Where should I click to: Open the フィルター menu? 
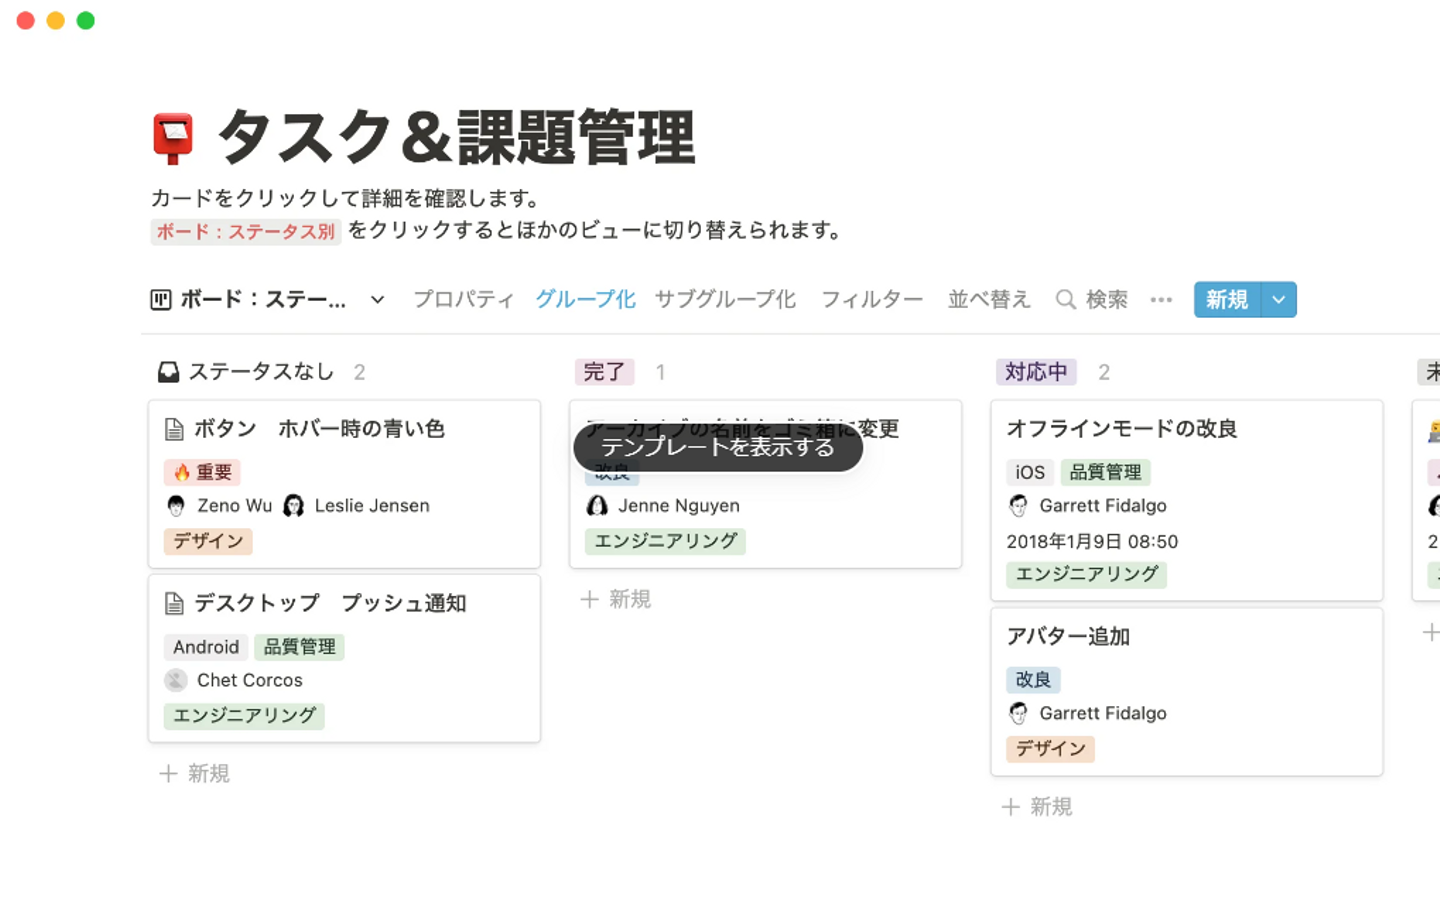871,300
